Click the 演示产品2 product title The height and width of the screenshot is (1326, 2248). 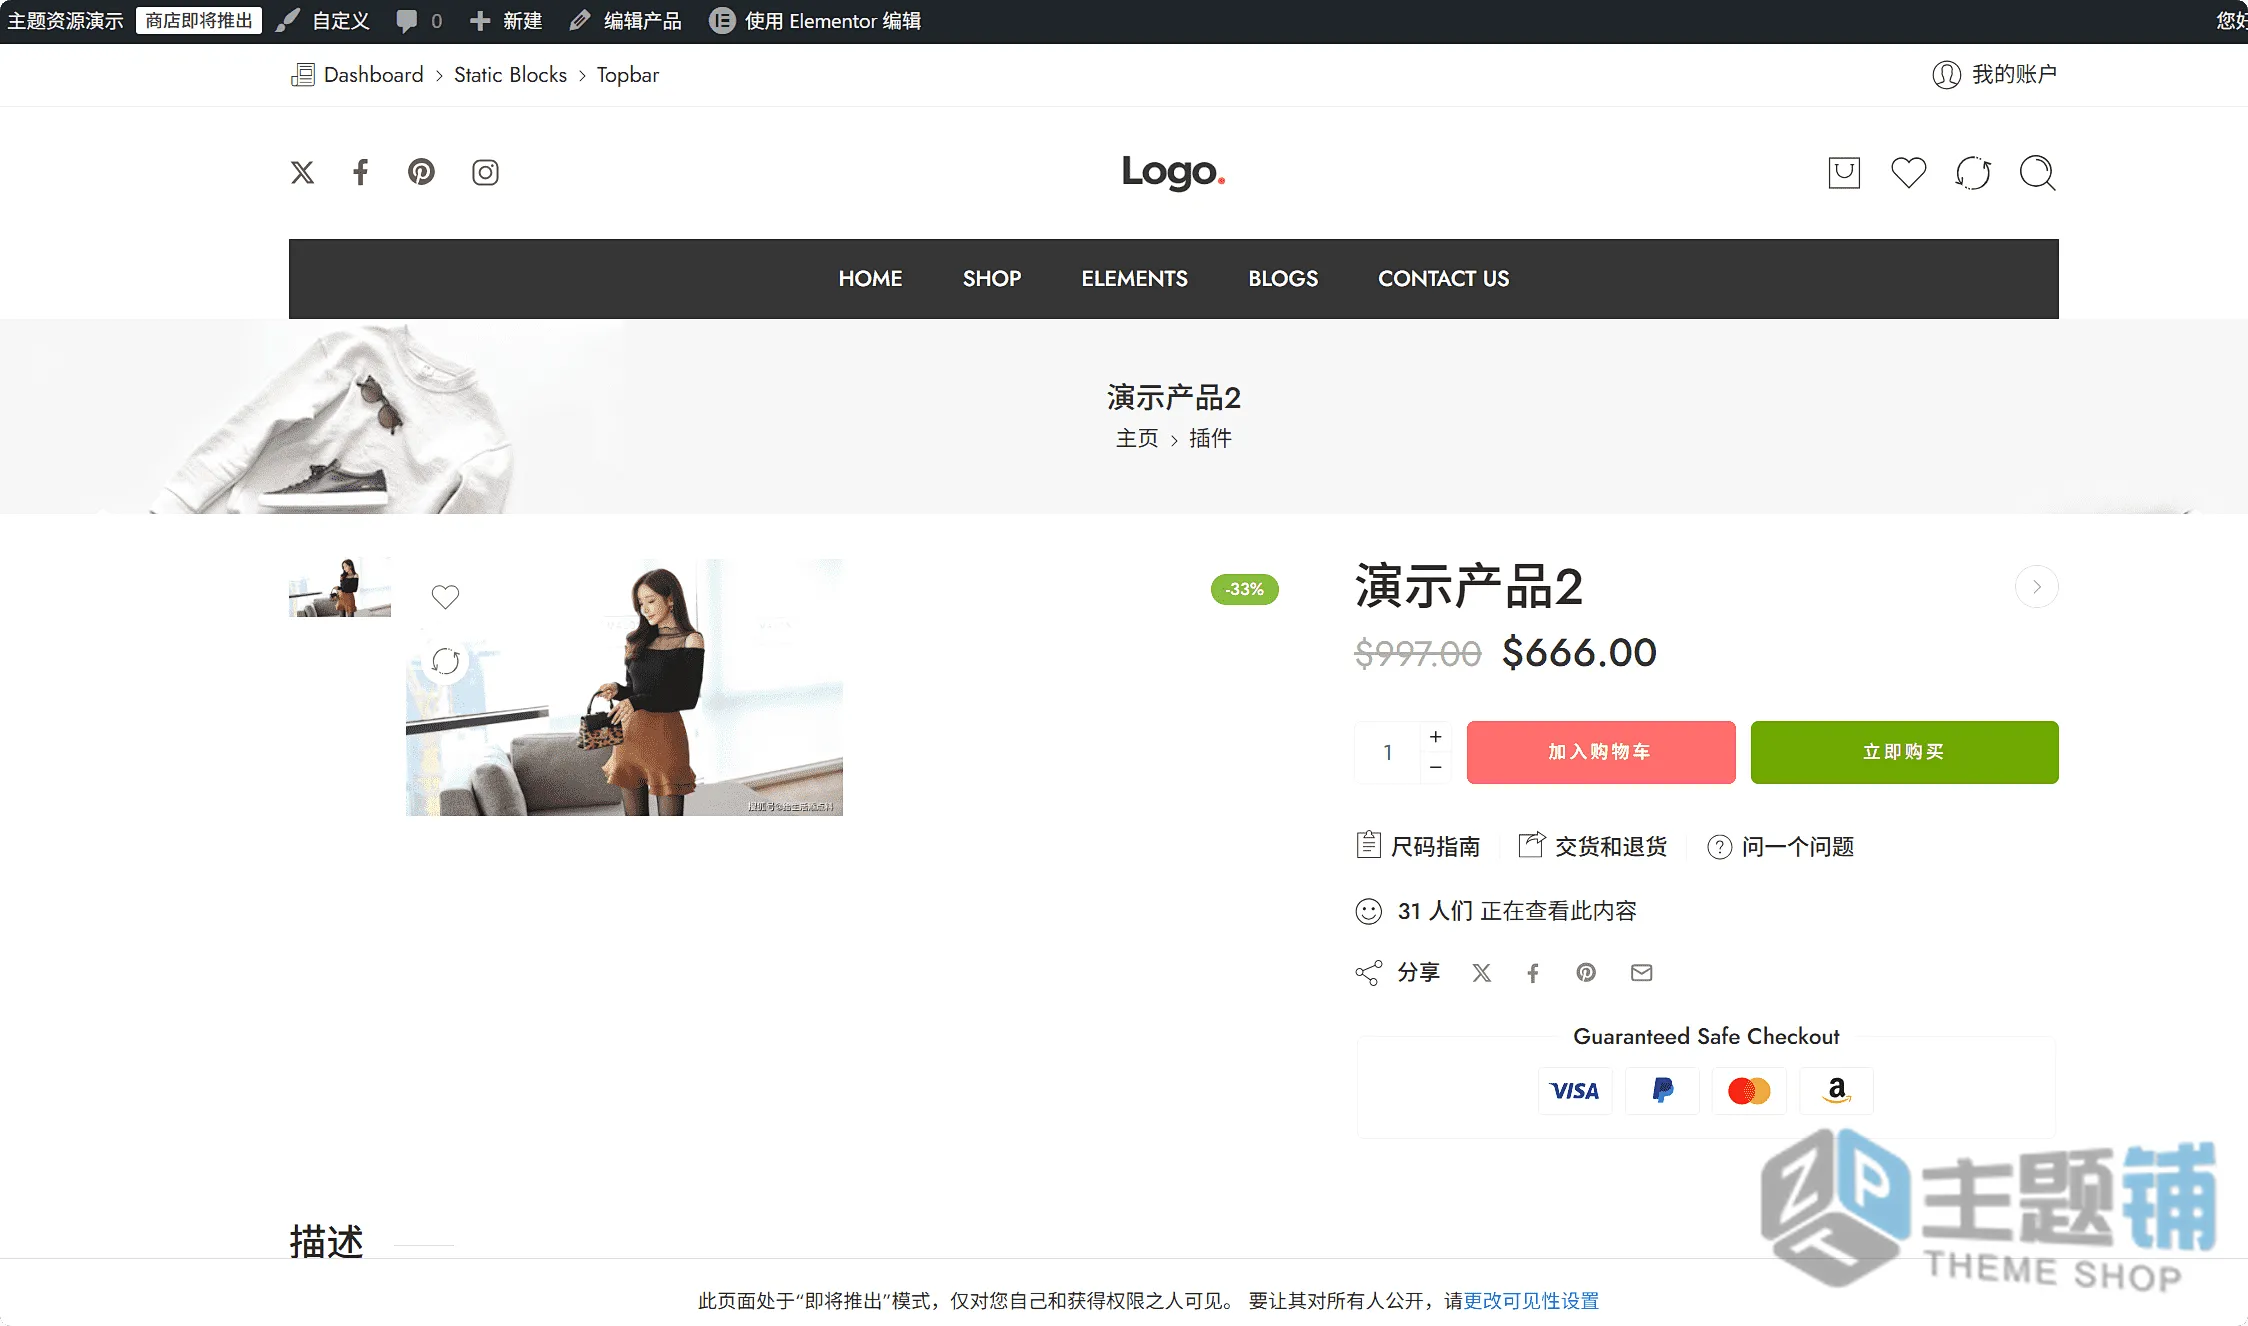tap(1468, 586)
